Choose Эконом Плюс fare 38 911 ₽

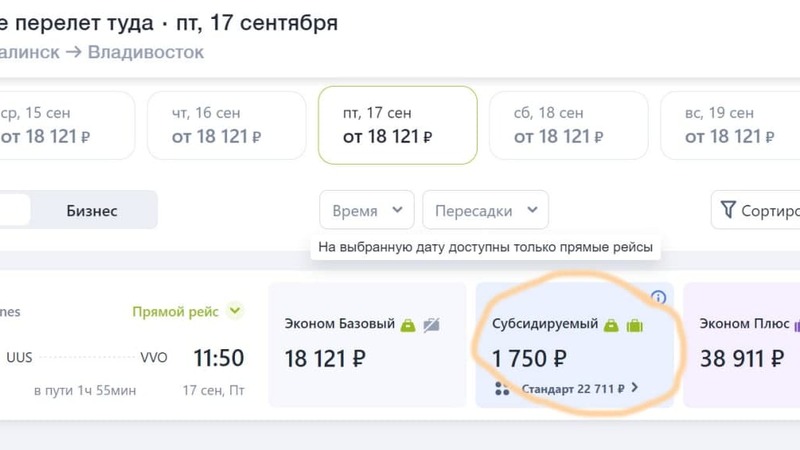coord(742,344)
